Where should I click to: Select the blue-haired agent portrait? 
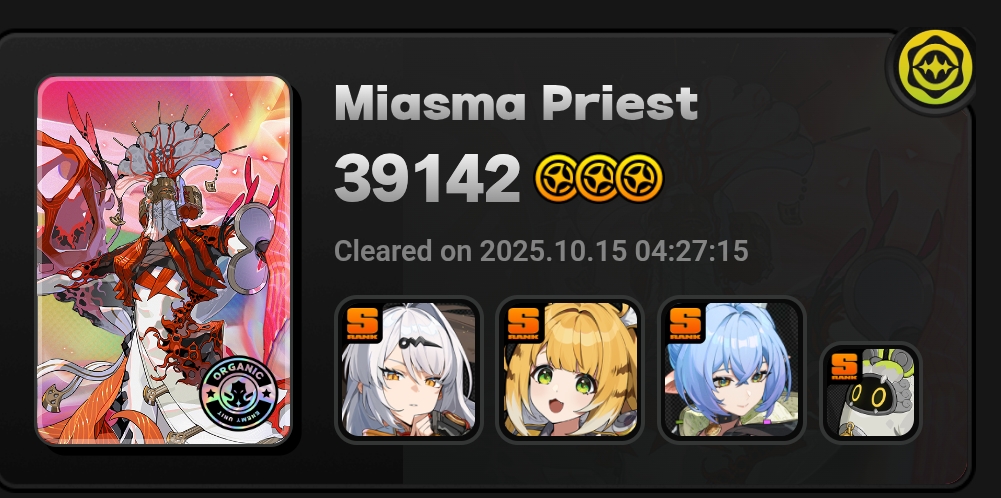[731, 369]
